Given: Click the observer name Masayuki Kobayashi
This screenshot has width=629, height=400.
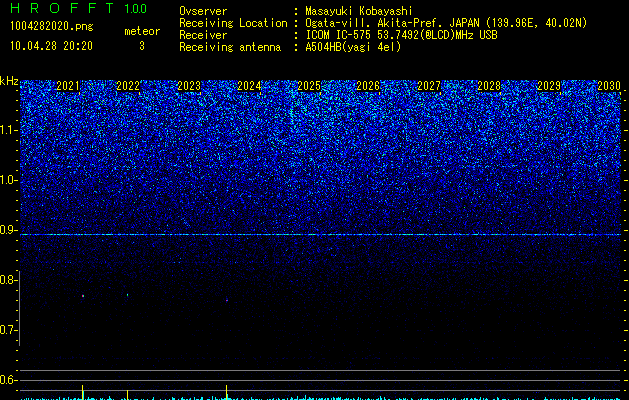Looking at the screenshot, I should tap(359, 11).
